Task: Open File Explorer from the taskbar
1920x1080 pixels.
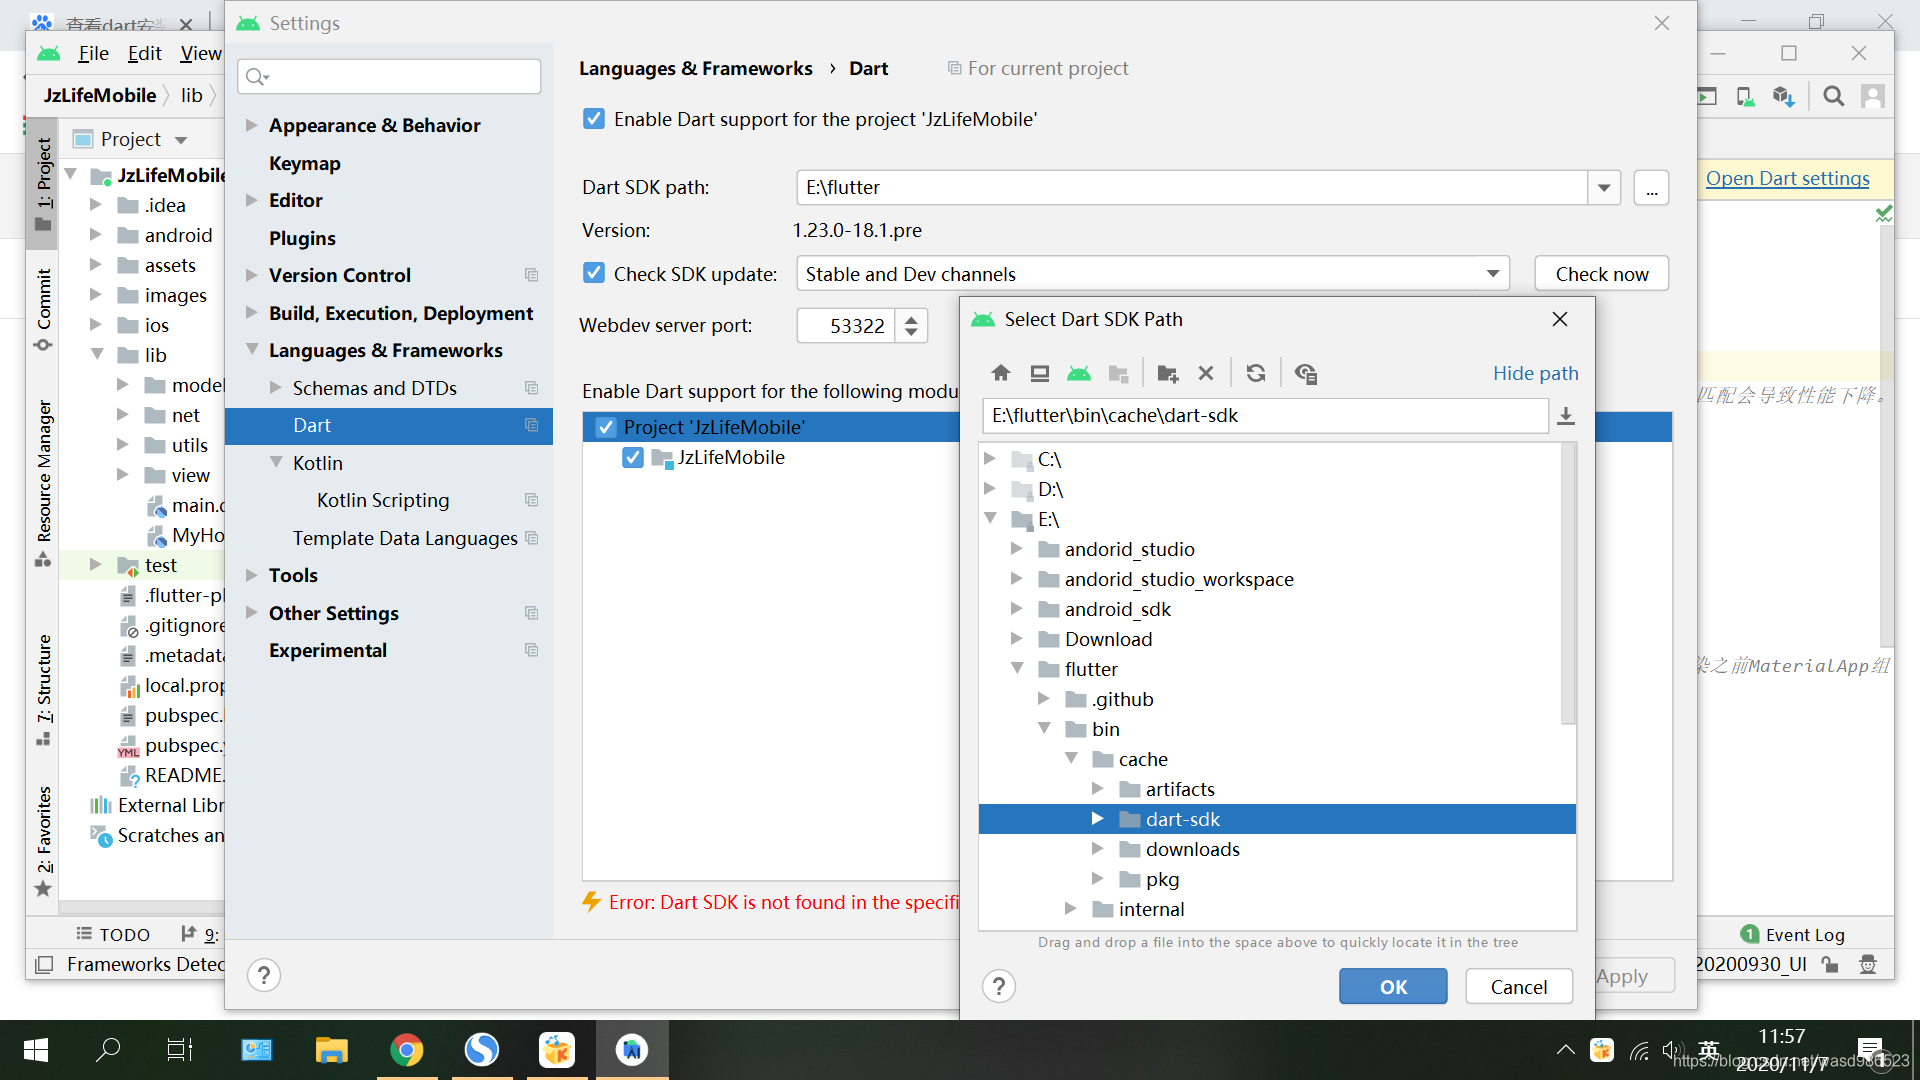Action: 331,1050
